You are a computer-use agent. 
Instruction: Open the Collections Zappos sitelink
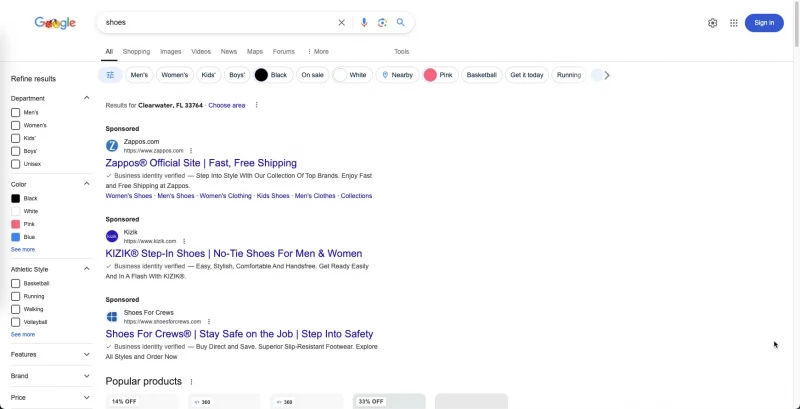click(x=356, y=196)
